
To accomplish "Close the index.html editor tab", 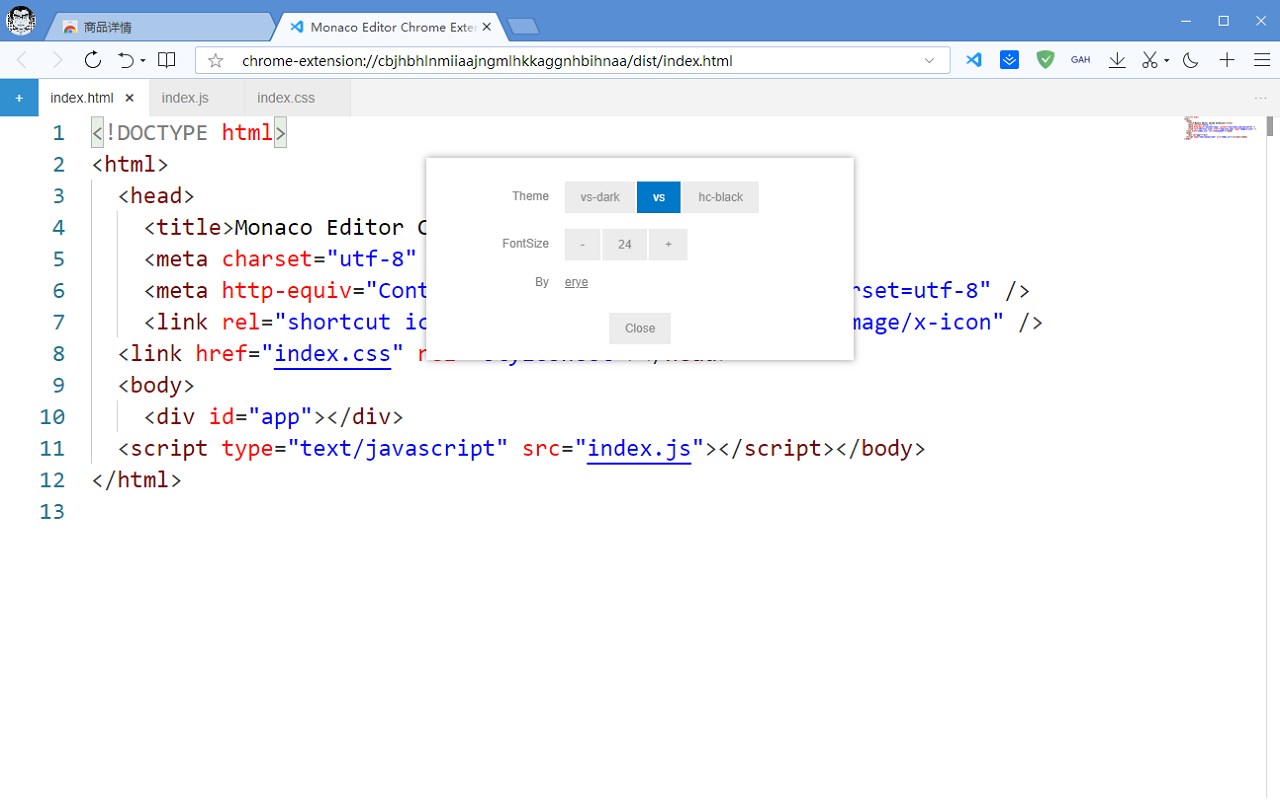I will click(130, 98).
